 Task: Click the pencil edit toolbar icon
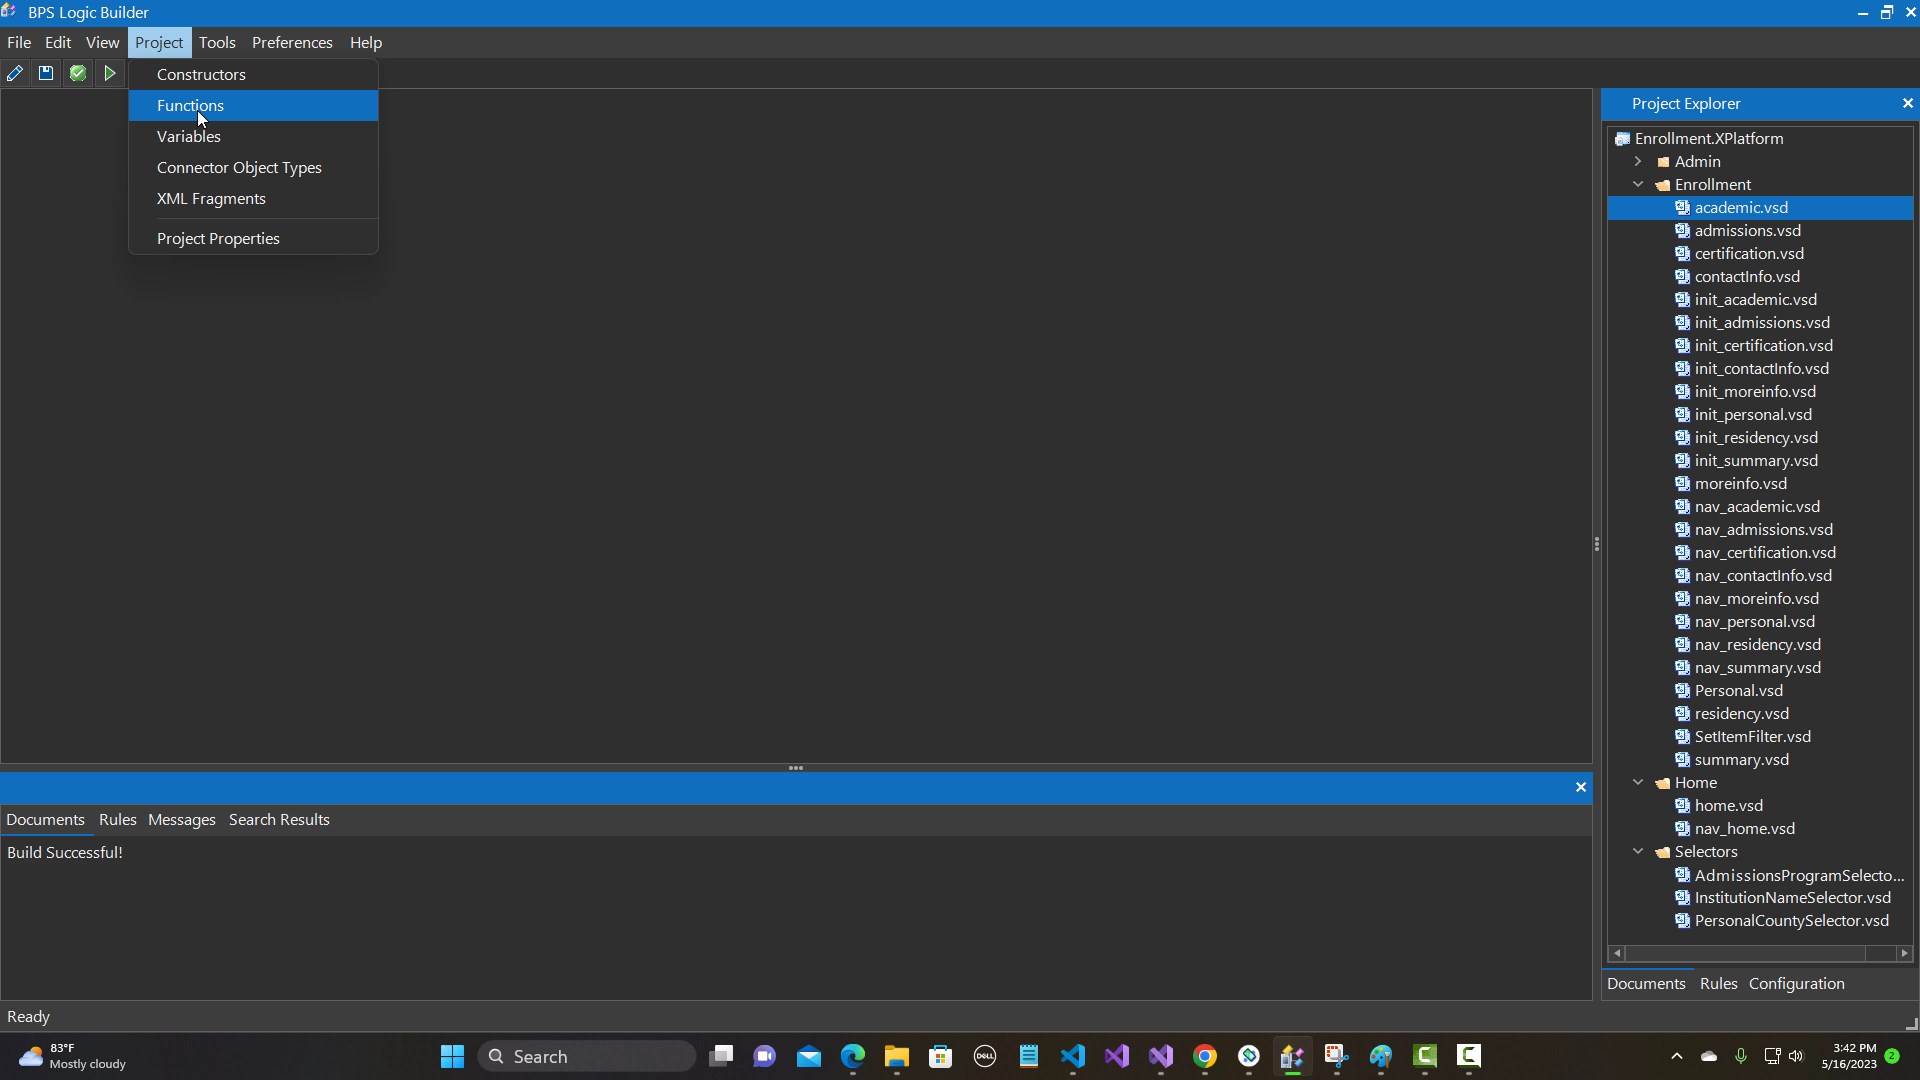(15, 73)
